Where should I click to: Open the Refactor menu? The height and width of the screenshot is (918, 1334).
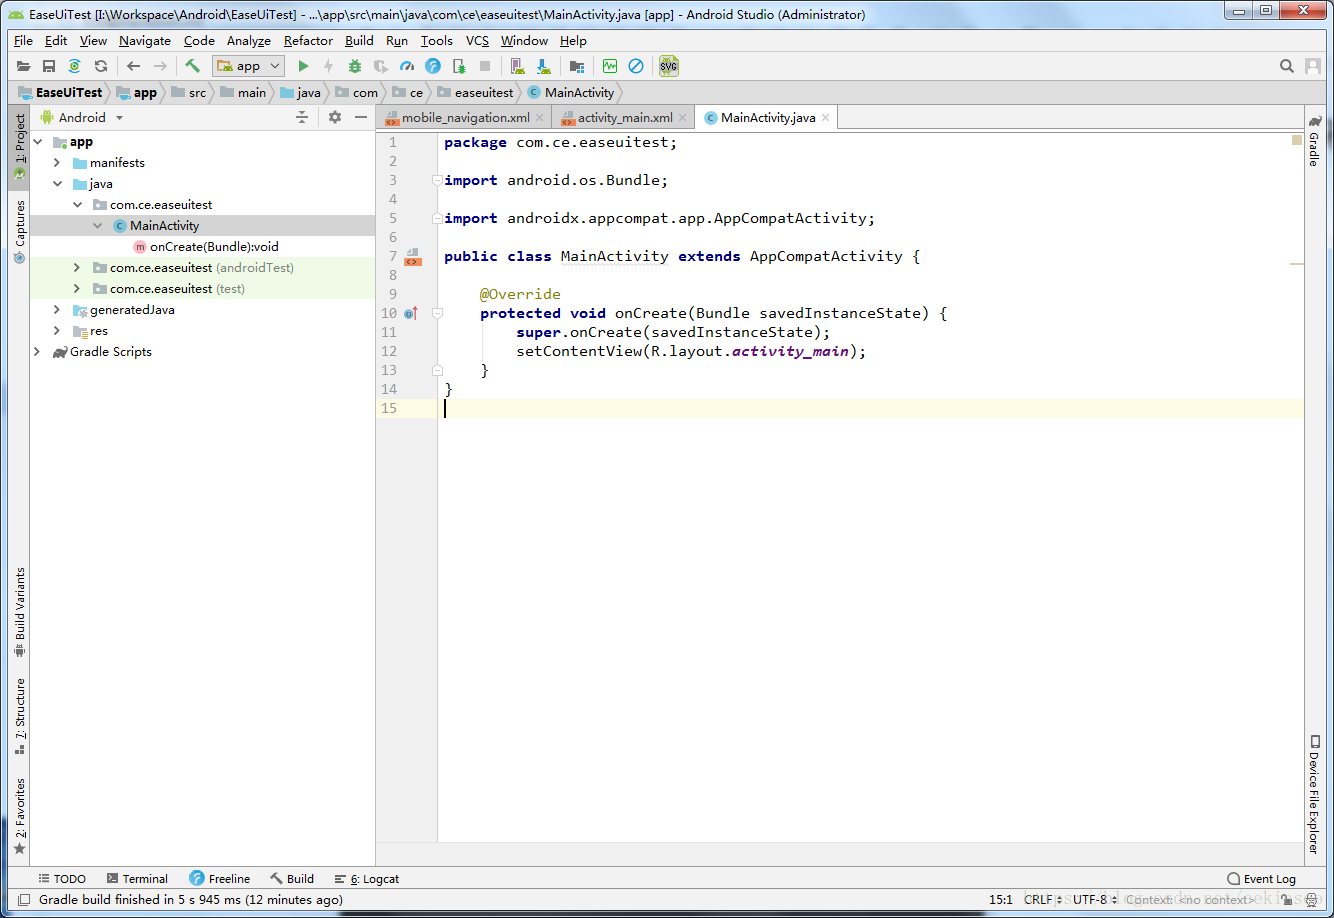coord(308,41)
